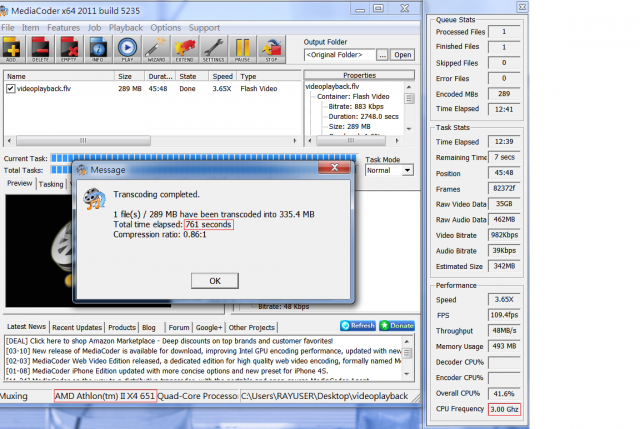640x429 pixels.
Task: Click the news list scroll-down arrow
Action: 407,374
